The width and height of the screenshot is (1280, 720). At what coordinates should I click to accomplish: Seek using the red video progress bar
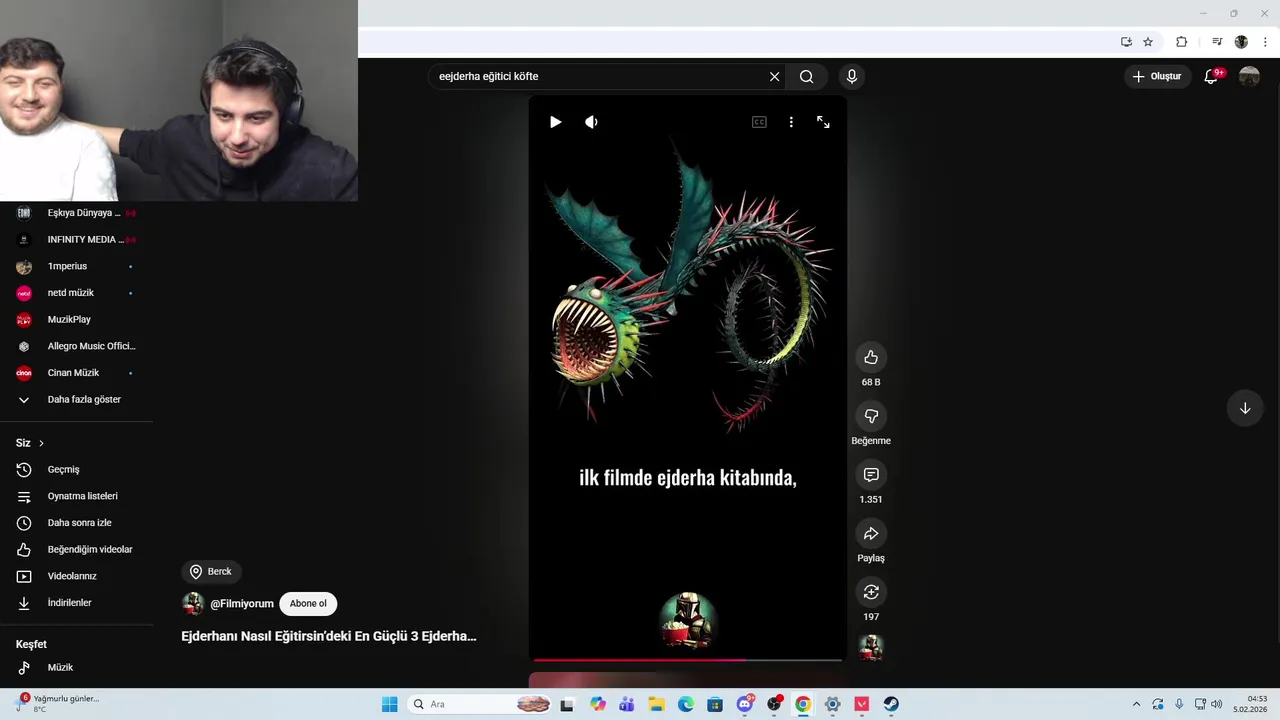[688, 660]
